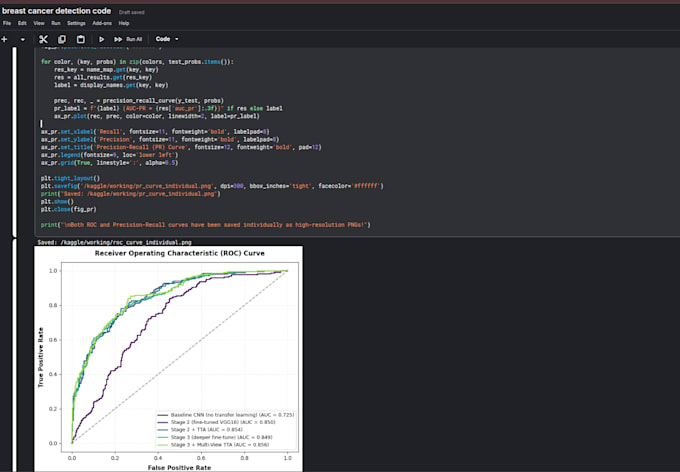Image resolution: width=680 pixels, height=472 pixels.
Task: Open the View menu
Action: pos(39,23)
